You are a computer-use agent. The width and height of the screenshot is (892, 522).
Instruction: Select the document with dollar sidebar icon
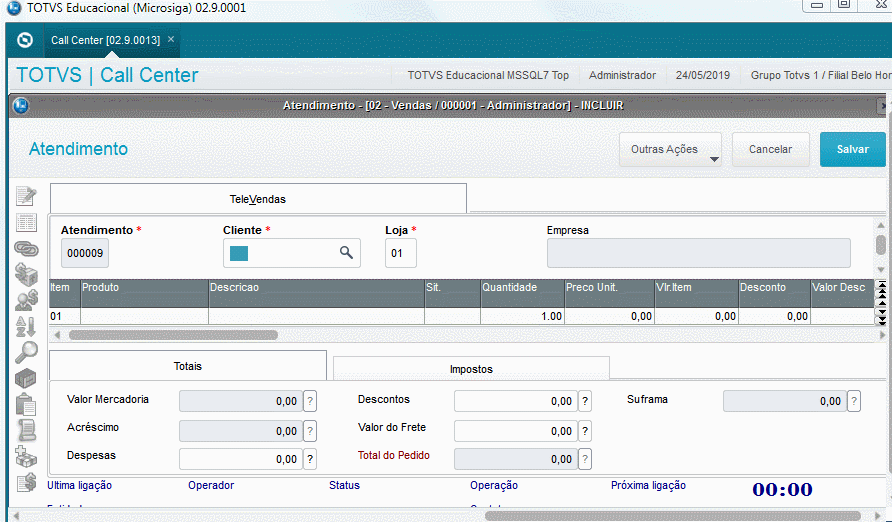(26, 482)
